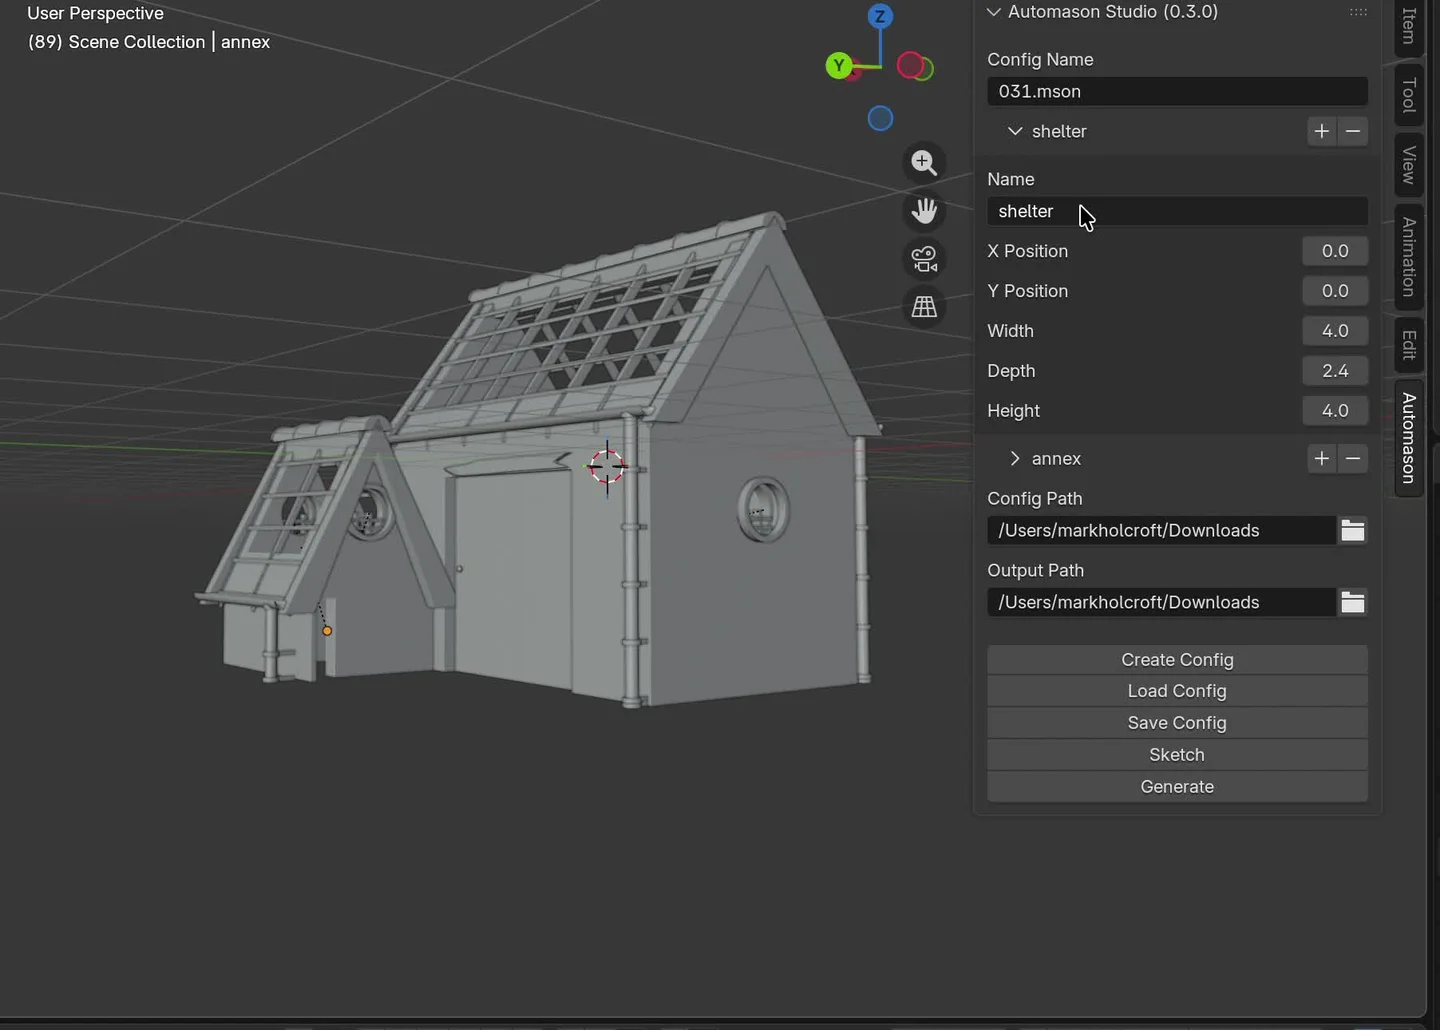The width and height of the screenshot is (1440, 1030).
Task: Remove item with shelter row minus button
Action: tap(1353, 131)
